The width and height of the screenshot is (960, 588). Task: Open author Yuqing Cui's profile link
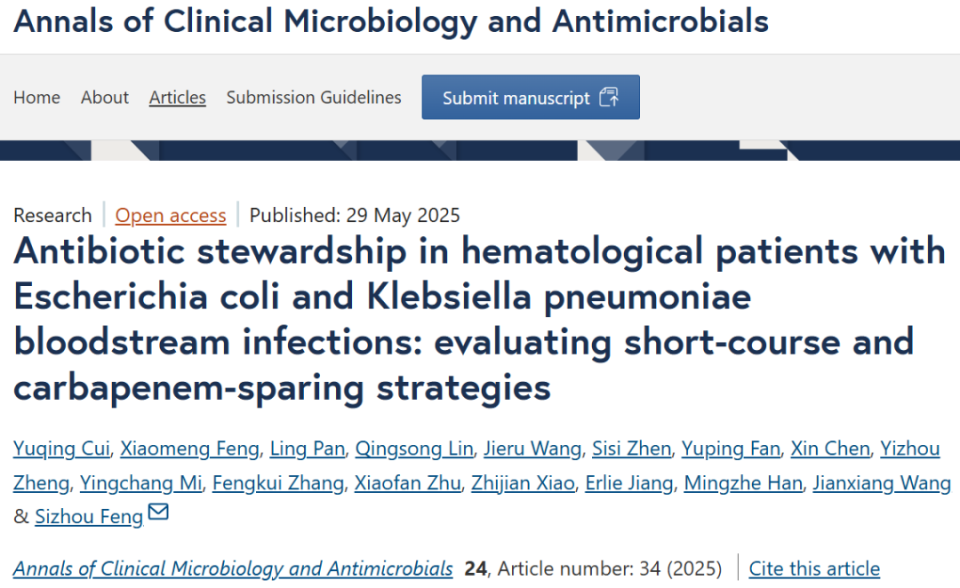[x=62, y=448]
